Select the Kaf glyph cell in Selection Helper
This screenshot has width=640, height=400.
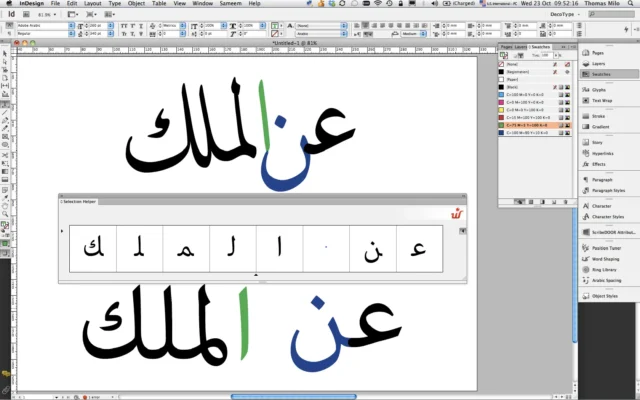[93, 249]
